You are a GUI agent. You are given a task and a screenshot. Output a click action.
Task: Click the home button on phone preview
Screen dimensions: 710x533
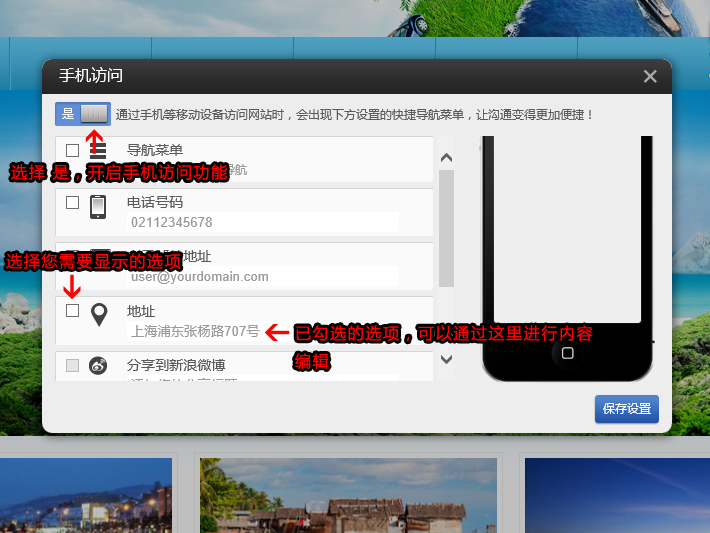(567, 353)
